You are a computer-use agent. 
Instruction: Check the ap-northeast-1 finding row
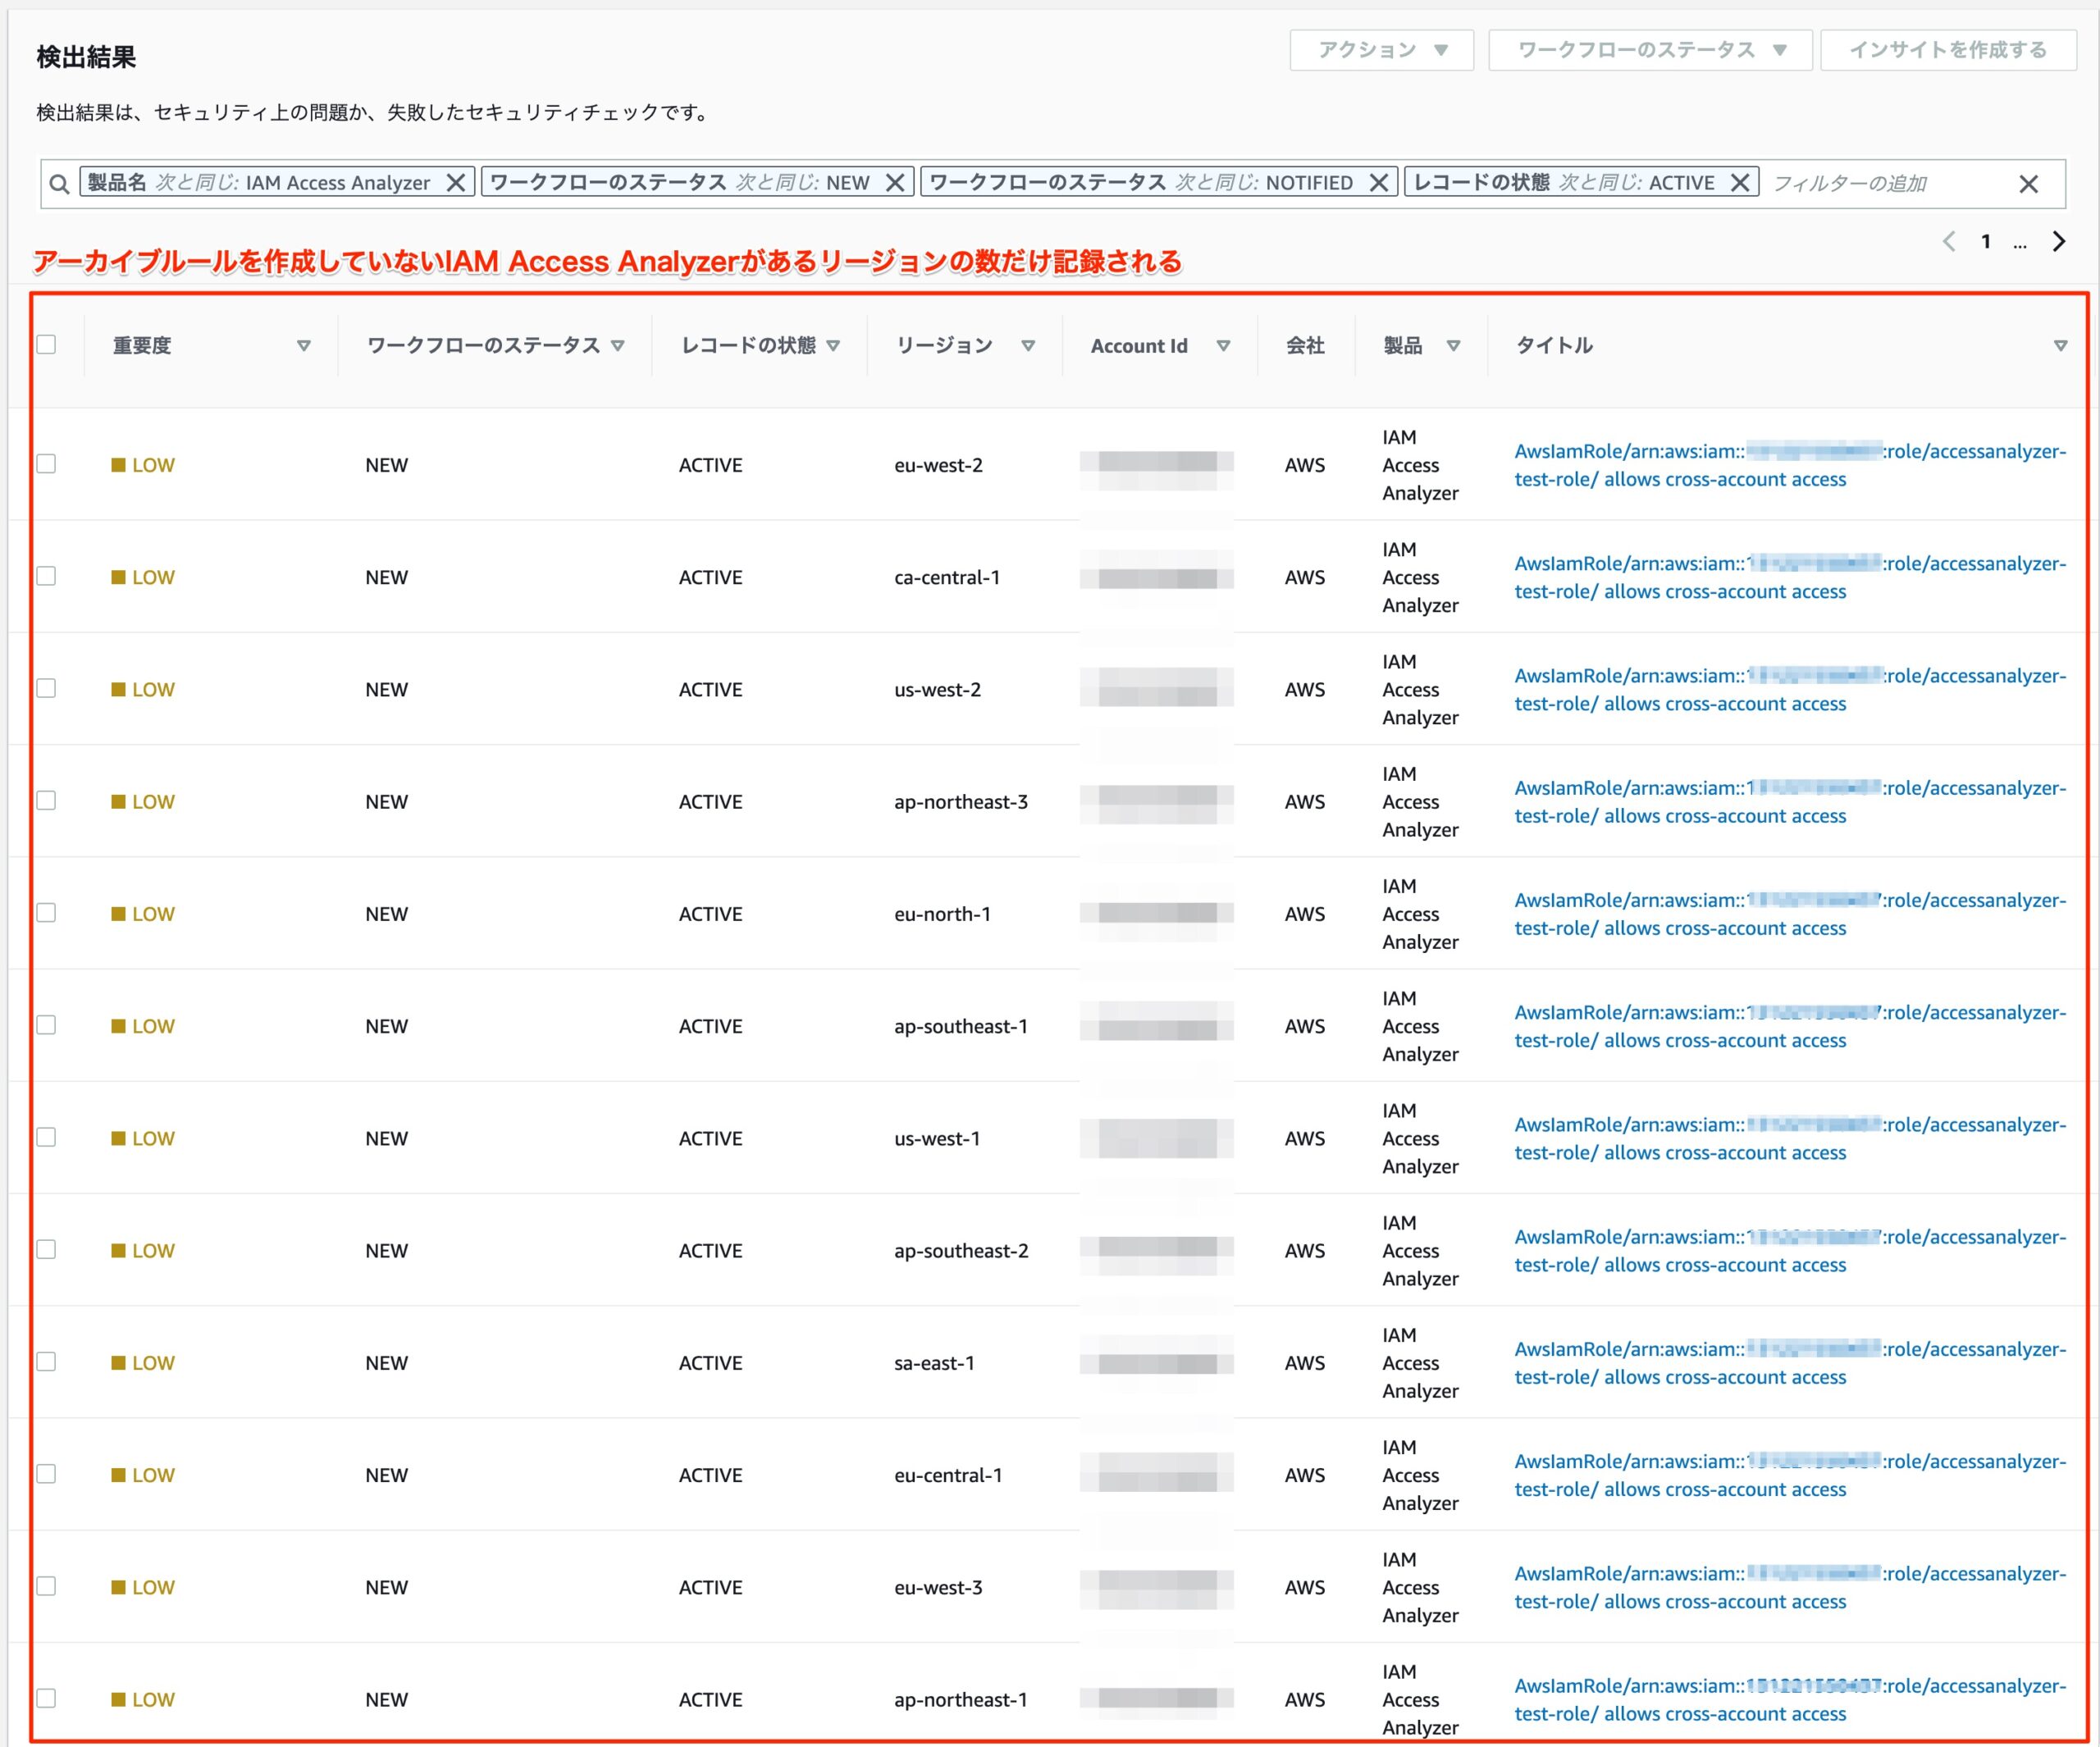coord(46,1698)
